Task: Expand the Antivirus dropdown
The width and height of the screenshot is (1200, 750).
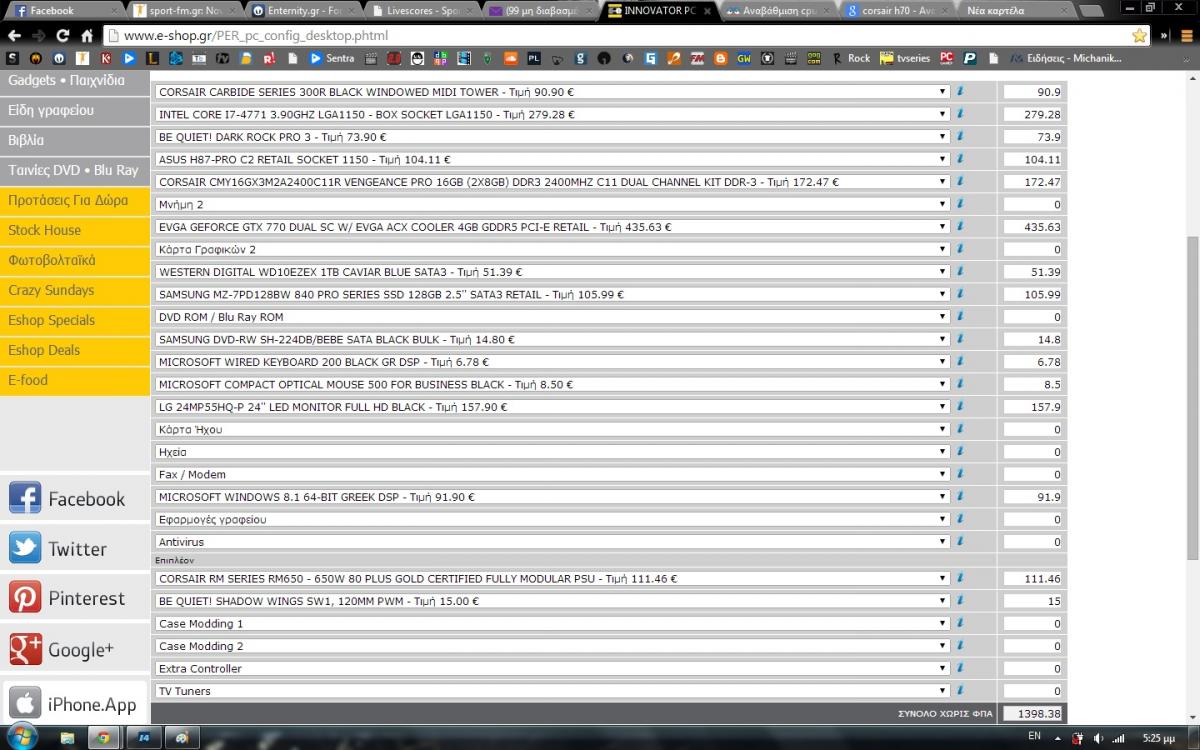Action: pyautogui.click(x=551, y=542)
